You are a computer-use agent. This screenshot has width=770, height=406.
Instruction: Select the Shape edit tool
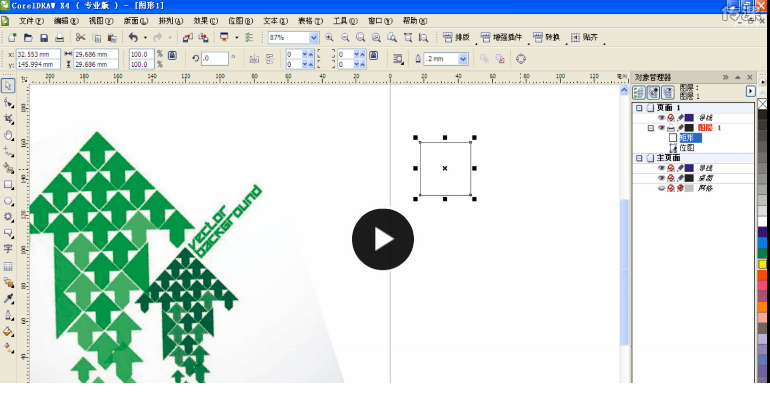(8, 102)
